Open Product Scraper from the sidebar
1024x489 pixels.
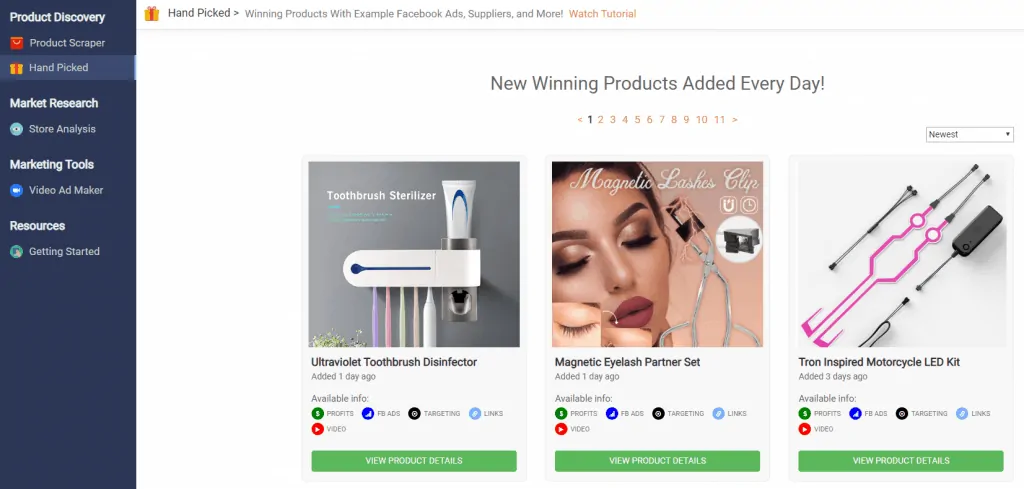pyautogui.click(x=67, y=43)
